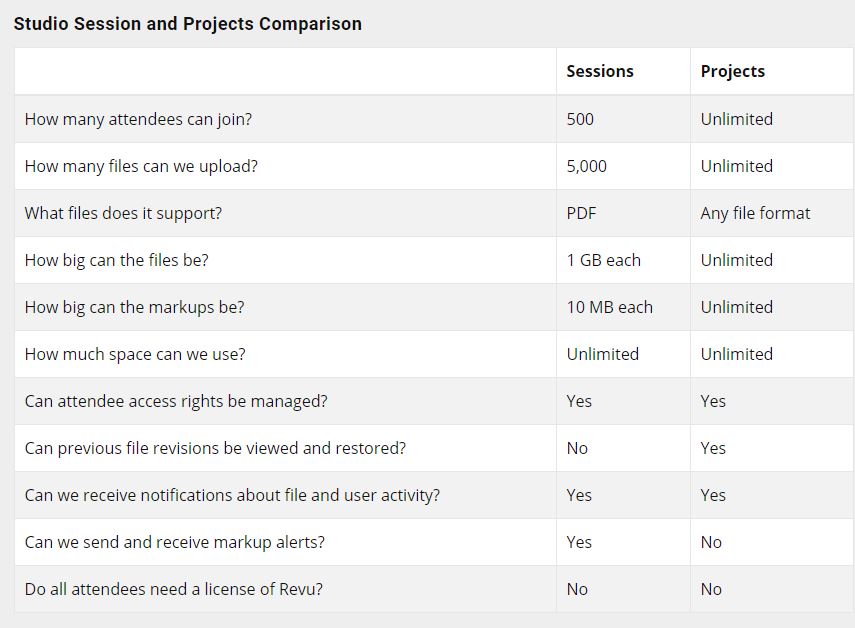Click the '1 GB each' cell
Viewport: 855px width, 628px height.
(x=604, y=260)
